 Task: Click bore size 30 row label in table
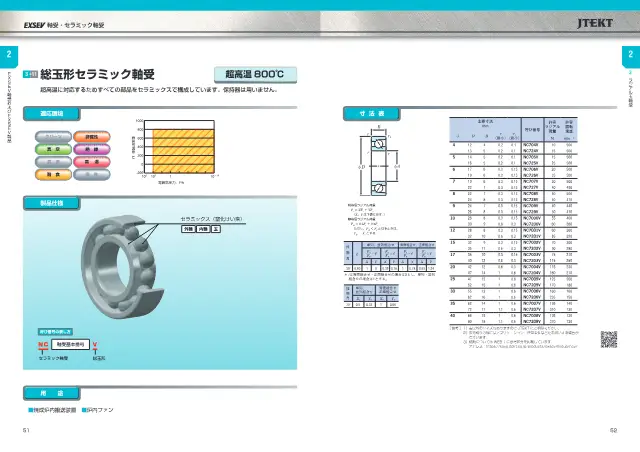click(x=452, y=291)
